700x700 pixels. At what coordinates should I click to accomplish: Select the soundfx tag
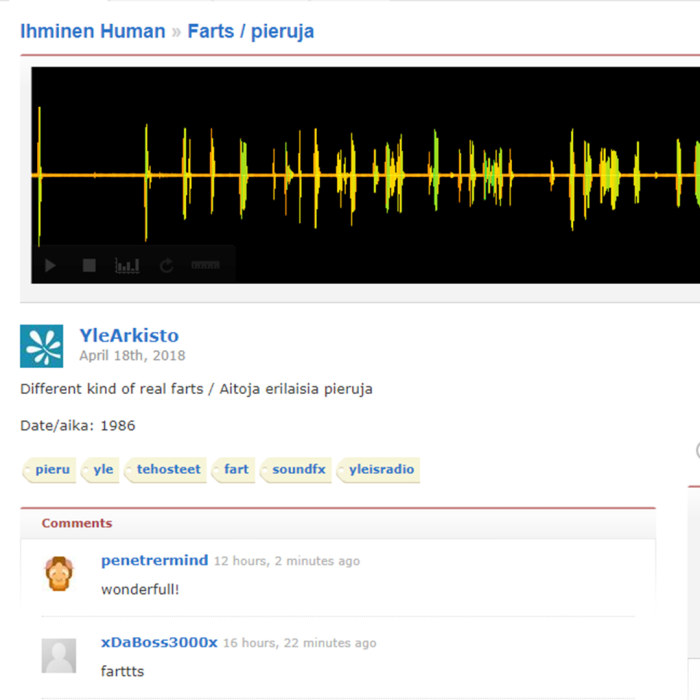pyautogui.click(x=296, y=470)
